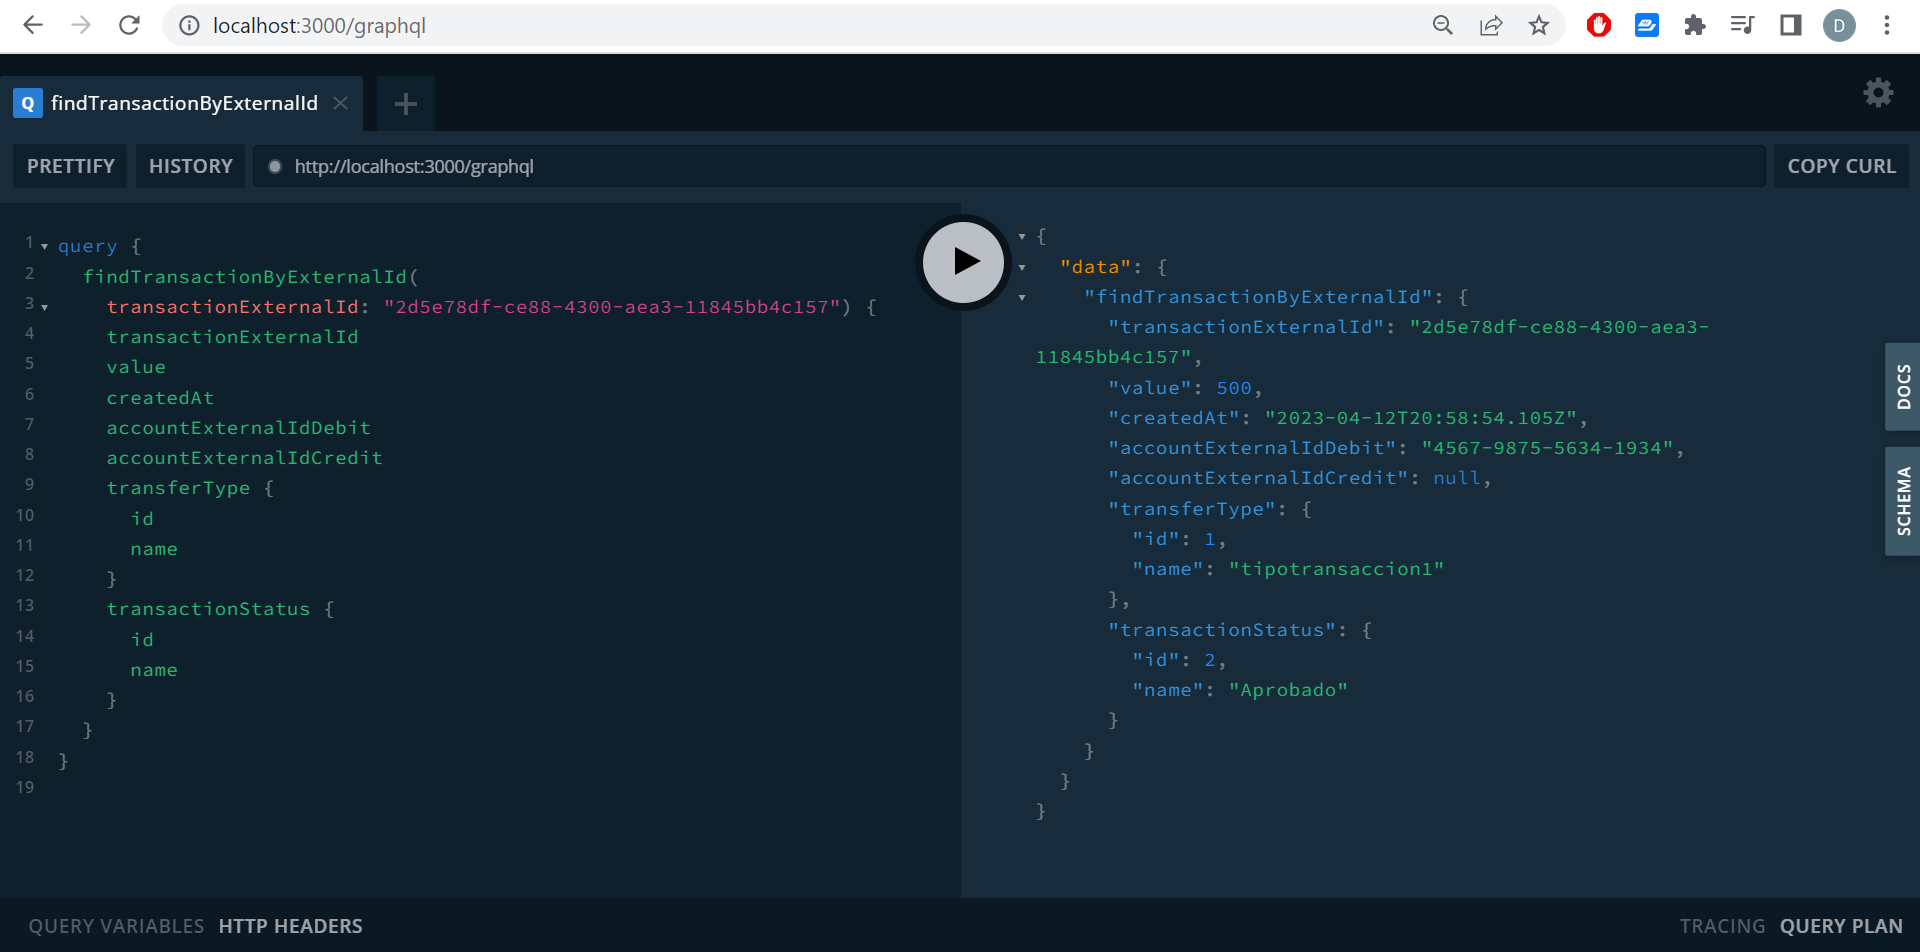
Task: Collapse the data object in the response panel
Action: click(x=1021, y=266)
